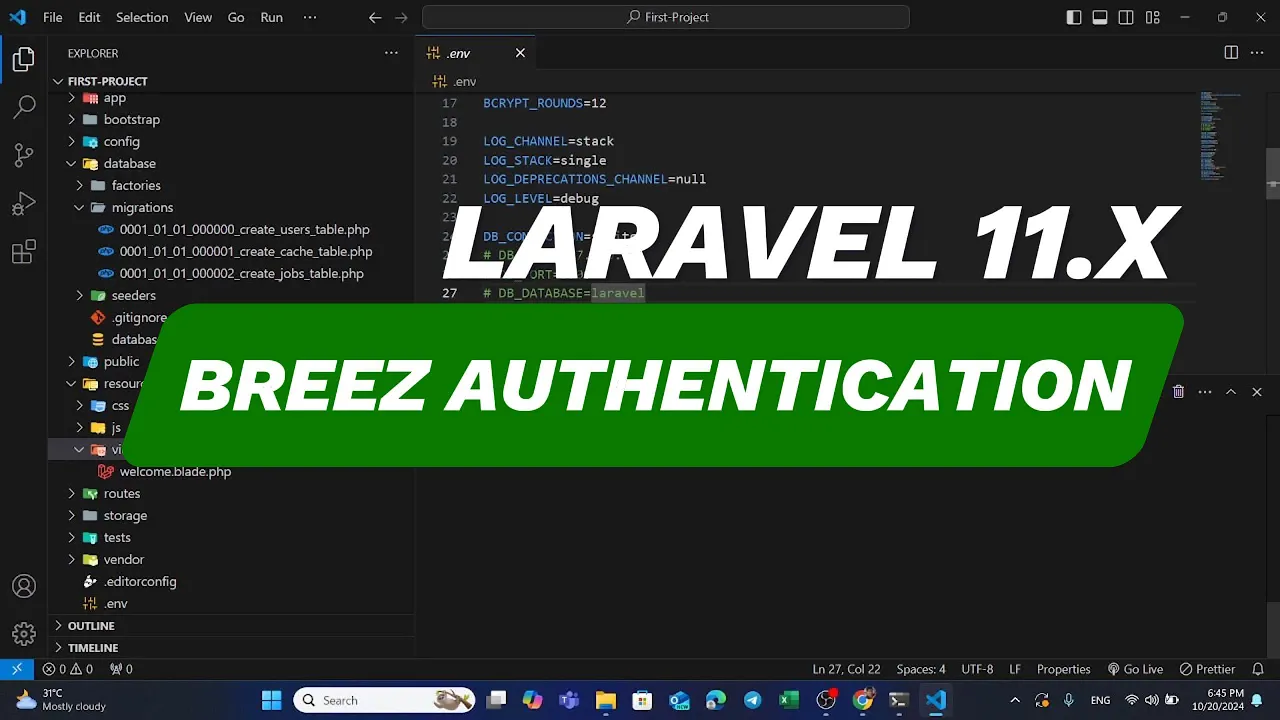Go forward using the navigation arrow
The height and width of the screenshot is (720, 1280).
click(401, 17)
